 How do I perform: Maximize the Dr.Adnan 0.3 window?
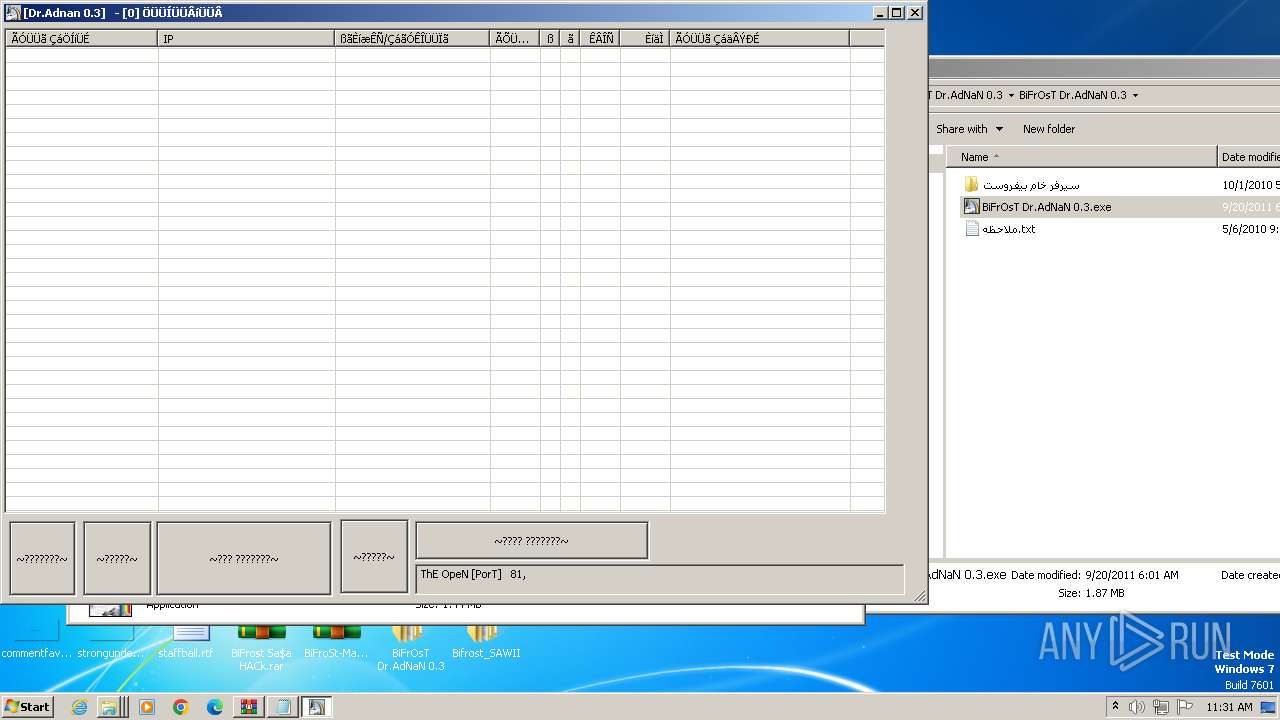tap(896, 13)
